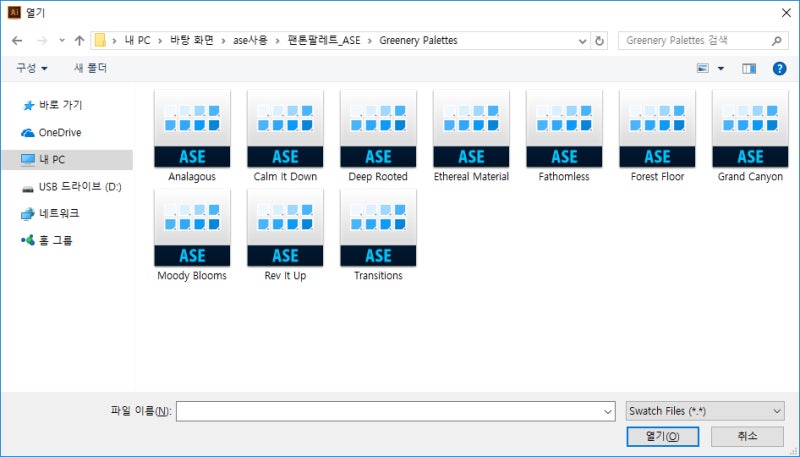Go forward with the right arrow button
Viewport: 800px width, 457px height.
(42, 40)
